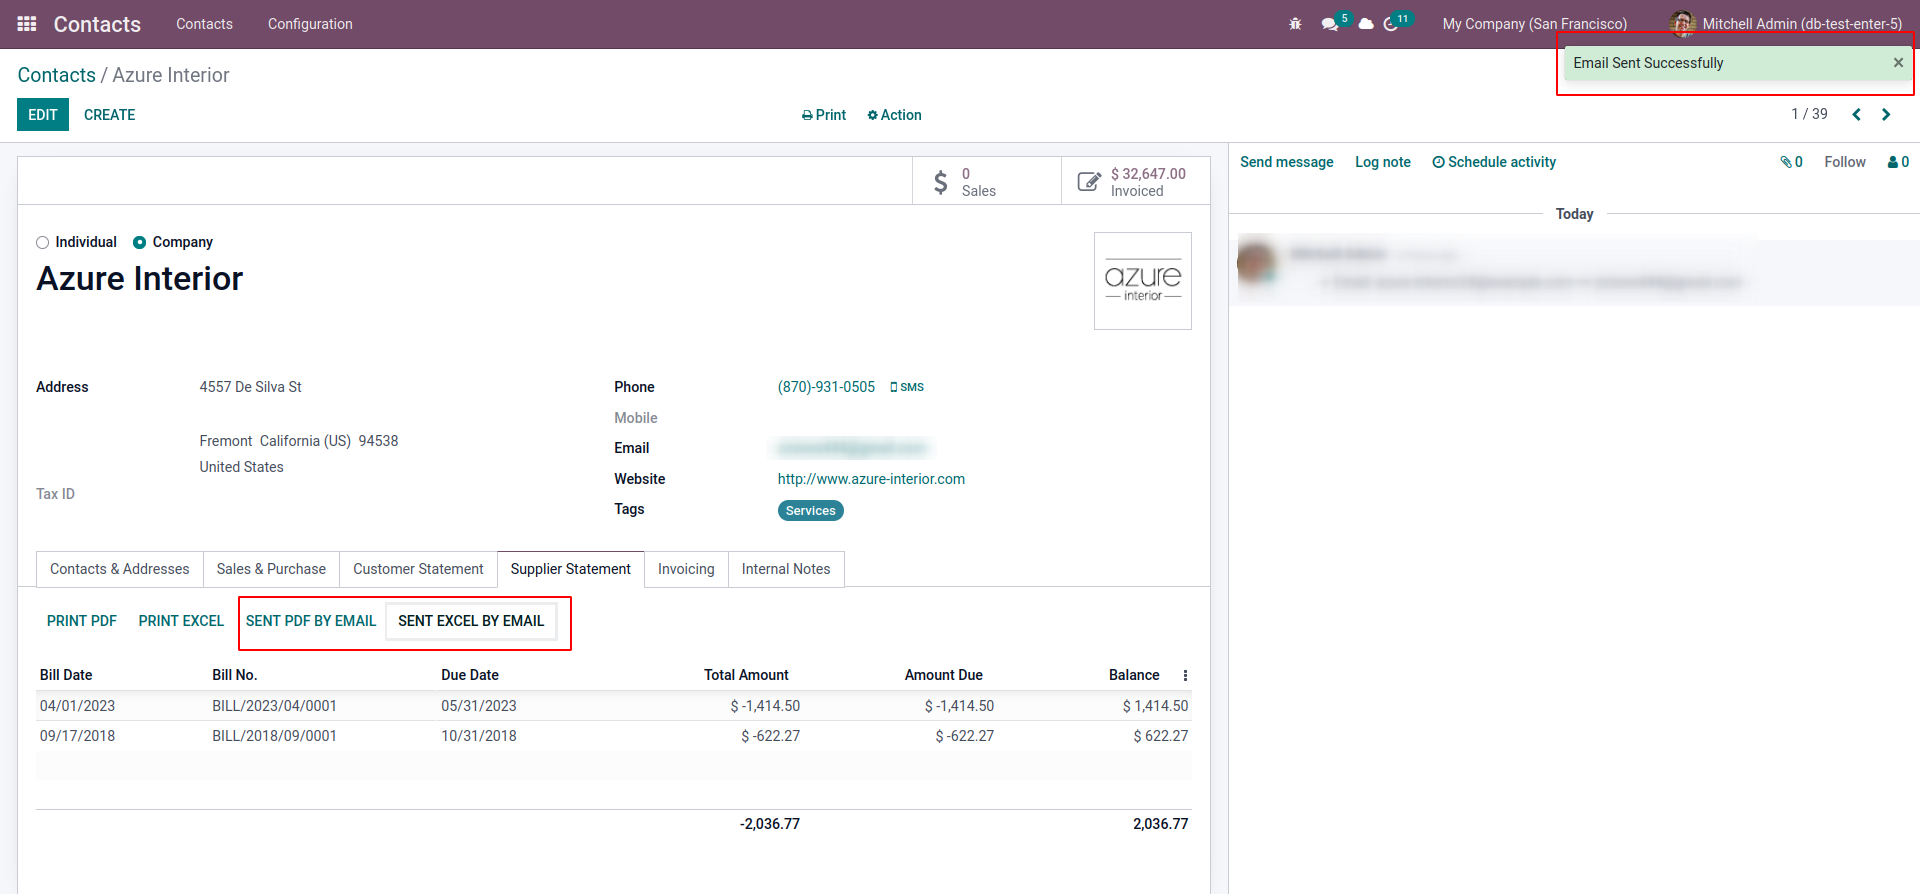Click the EDIT button
1920x894 pixels.
click(x=43, y=115)
